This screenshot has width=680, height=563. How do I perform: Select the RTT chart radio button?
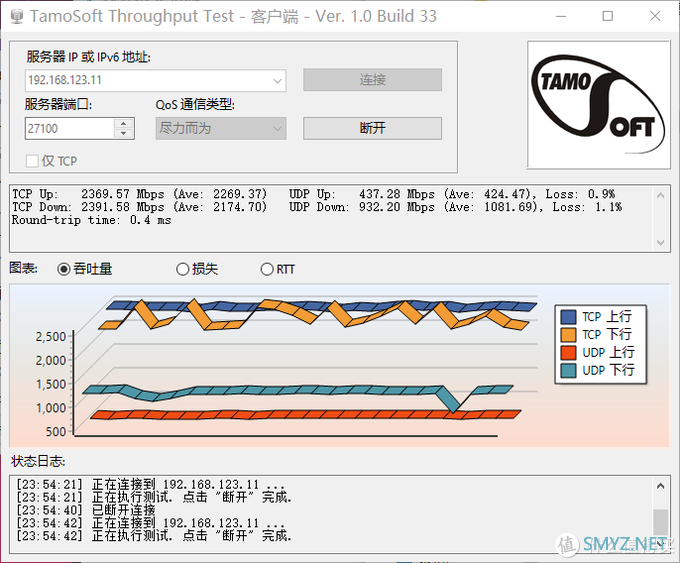pyautogui.click(x=267, y=269)
